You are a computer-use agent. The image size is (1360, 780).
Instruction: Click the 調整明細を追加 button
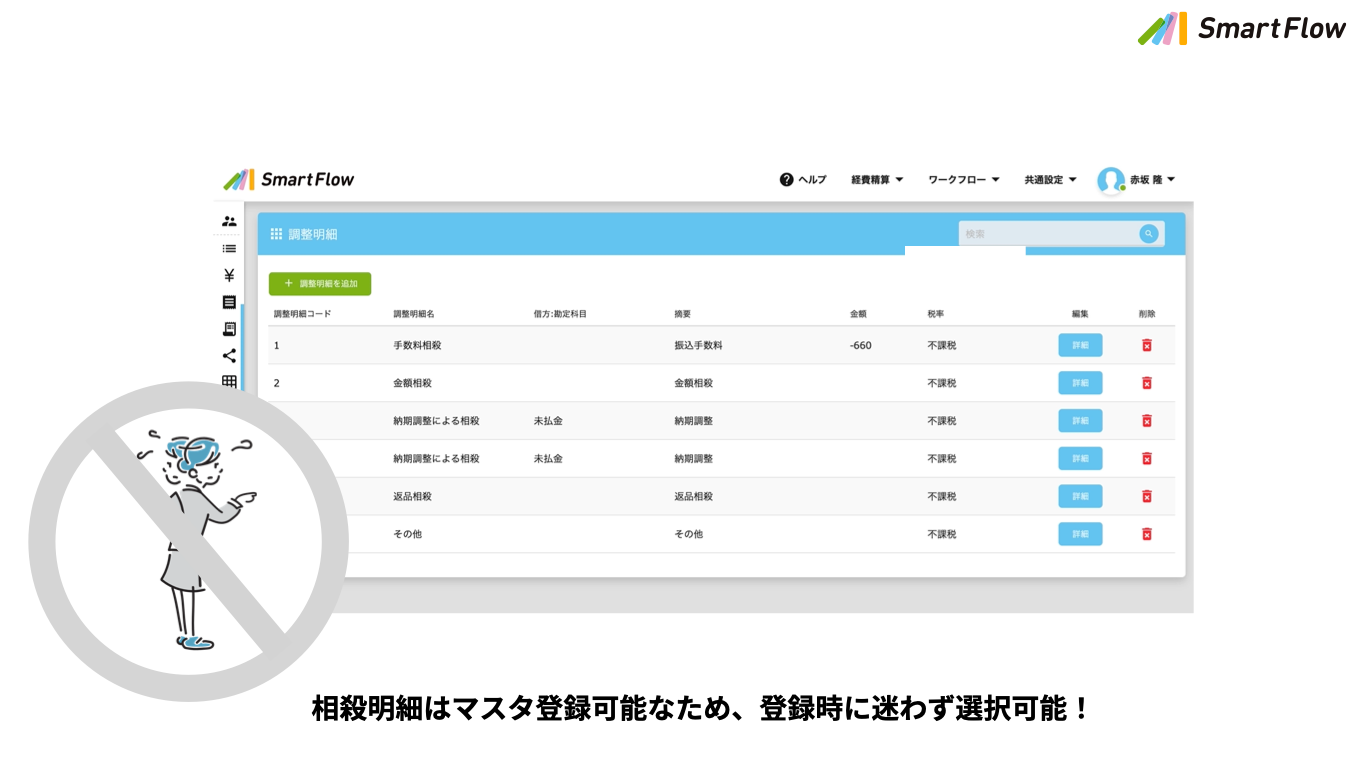pos(320,284)
